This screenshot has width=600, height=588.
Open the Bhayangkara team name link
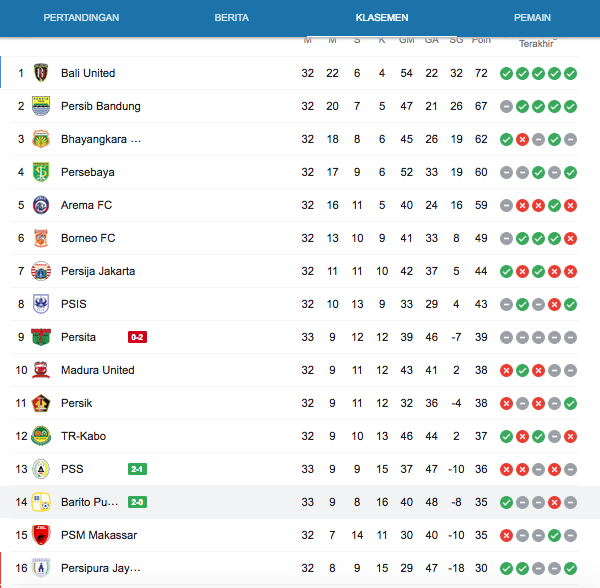point(101,139)
